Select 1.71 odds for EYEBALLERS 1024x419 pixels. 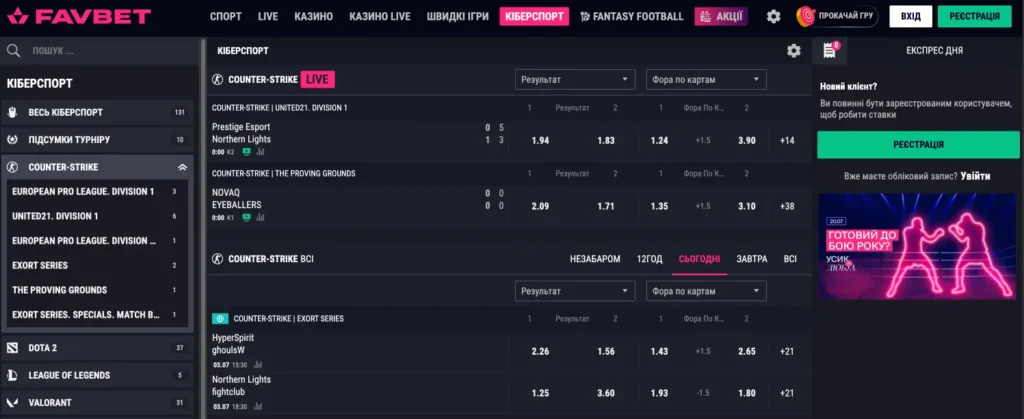(605, 206)
